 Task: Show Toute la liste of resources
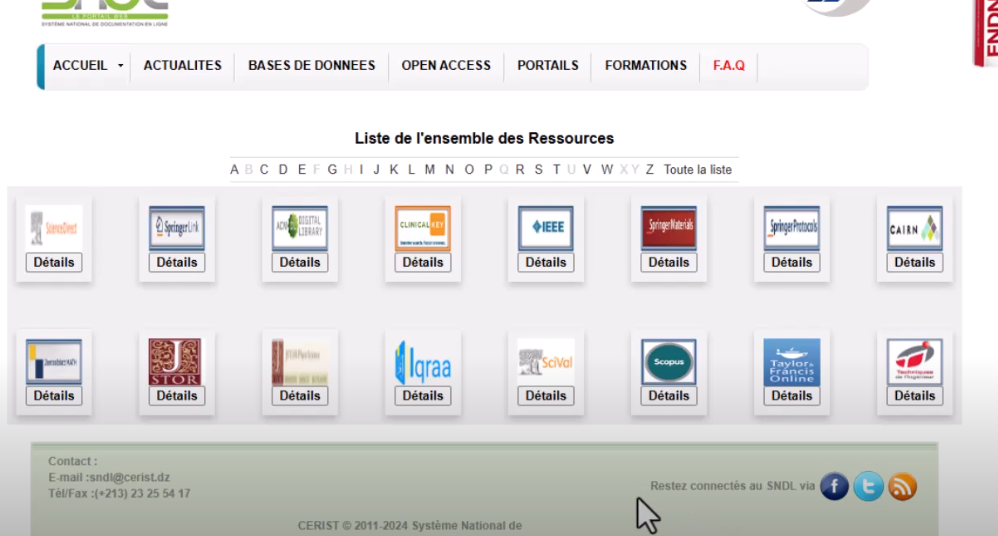click(698, 170)
